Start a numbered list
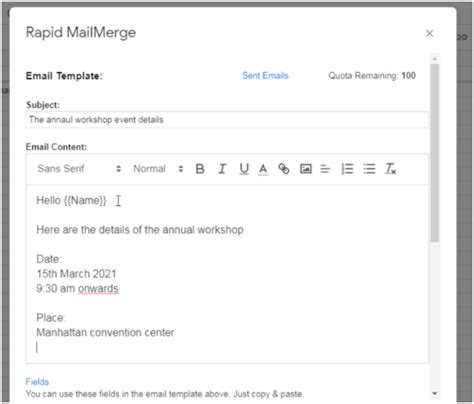This screenshot has width=474, height=404. point(347,169)
